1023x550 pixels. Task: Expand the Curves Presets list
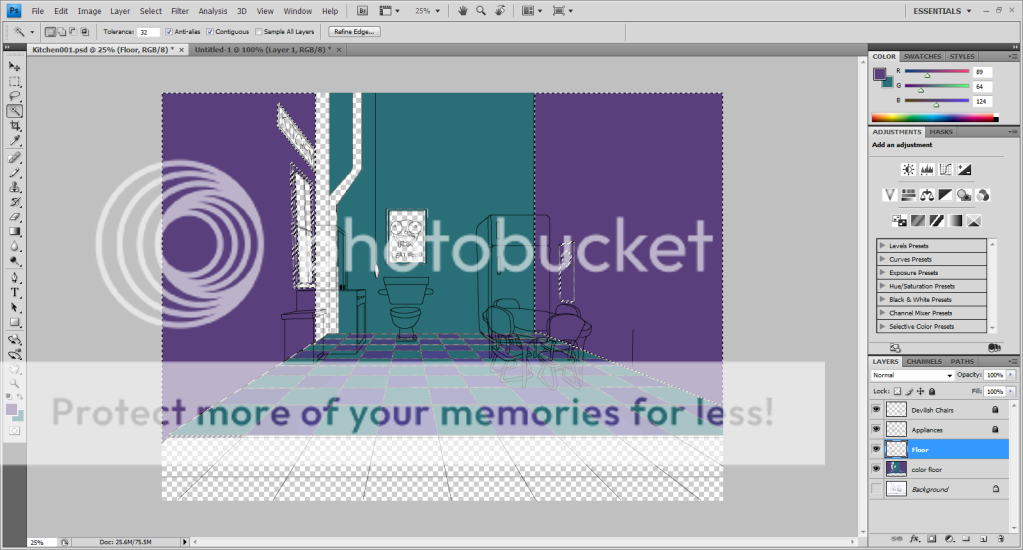[882, 259]
